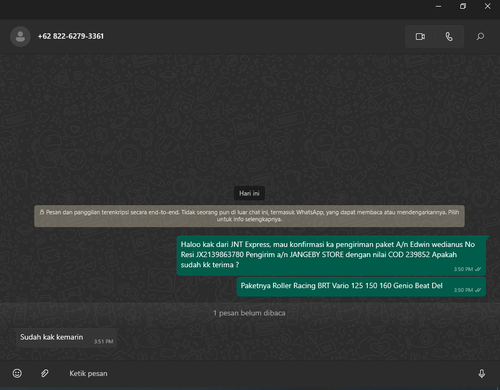Select the 'Paketnya Roller Racing BRT Vario' message
This screenshot has height=390, width=500.
point(361,286)
